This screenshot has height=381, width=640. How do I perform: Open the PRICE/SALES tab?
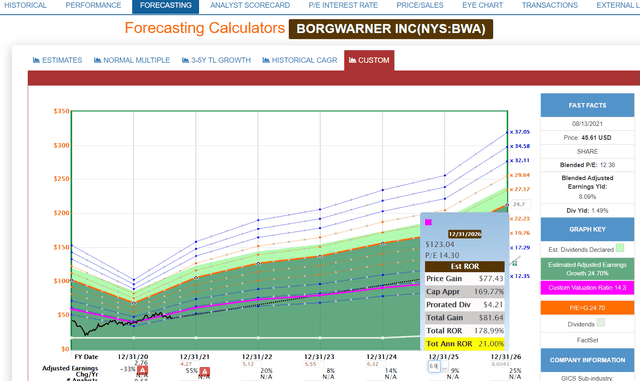420,5
